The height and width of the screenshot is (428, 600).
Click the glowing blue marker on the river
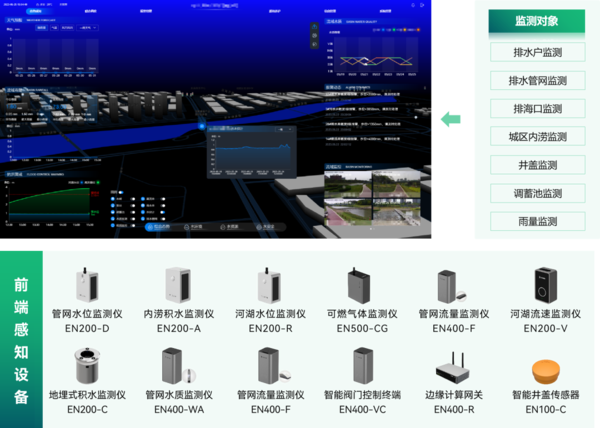click(x=202, y=126)
